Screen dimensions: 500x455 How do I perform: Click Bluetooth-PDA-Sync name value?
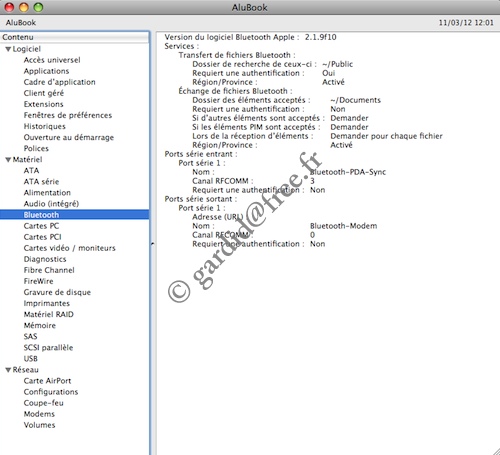coord(348,172)
